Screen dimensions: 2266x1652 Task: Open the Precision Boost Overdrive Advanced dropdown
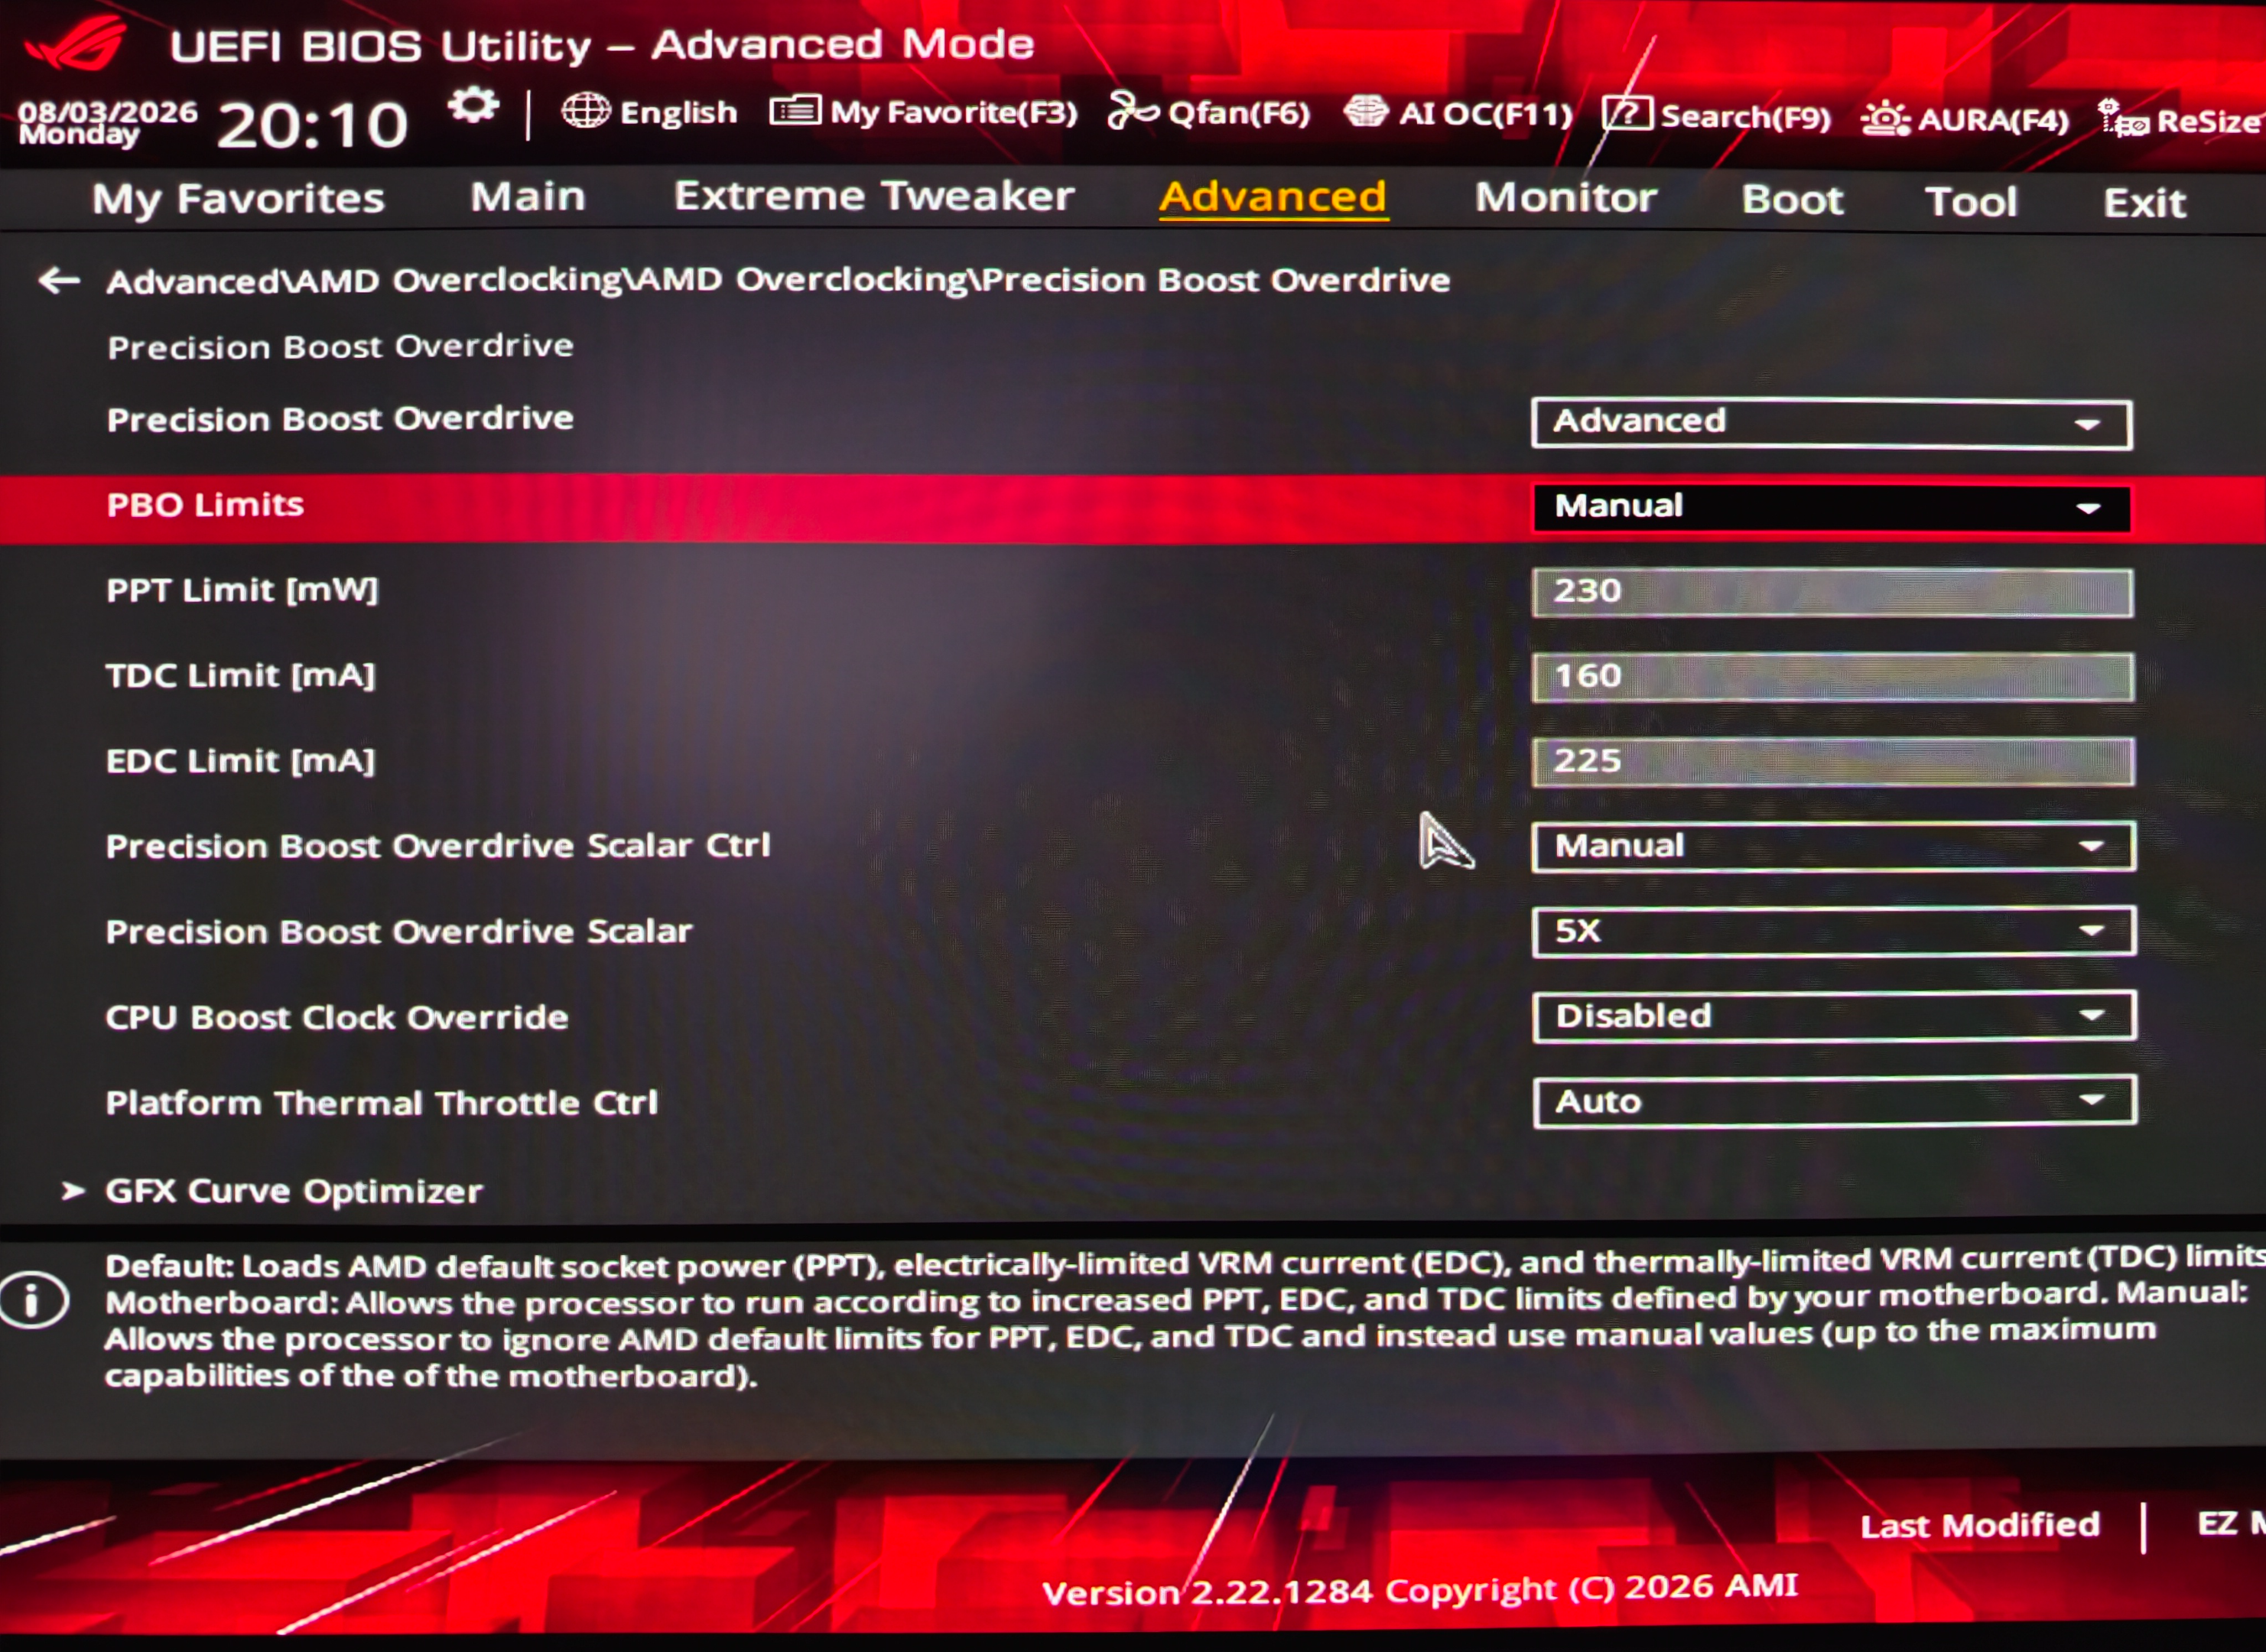(1831, 424)
